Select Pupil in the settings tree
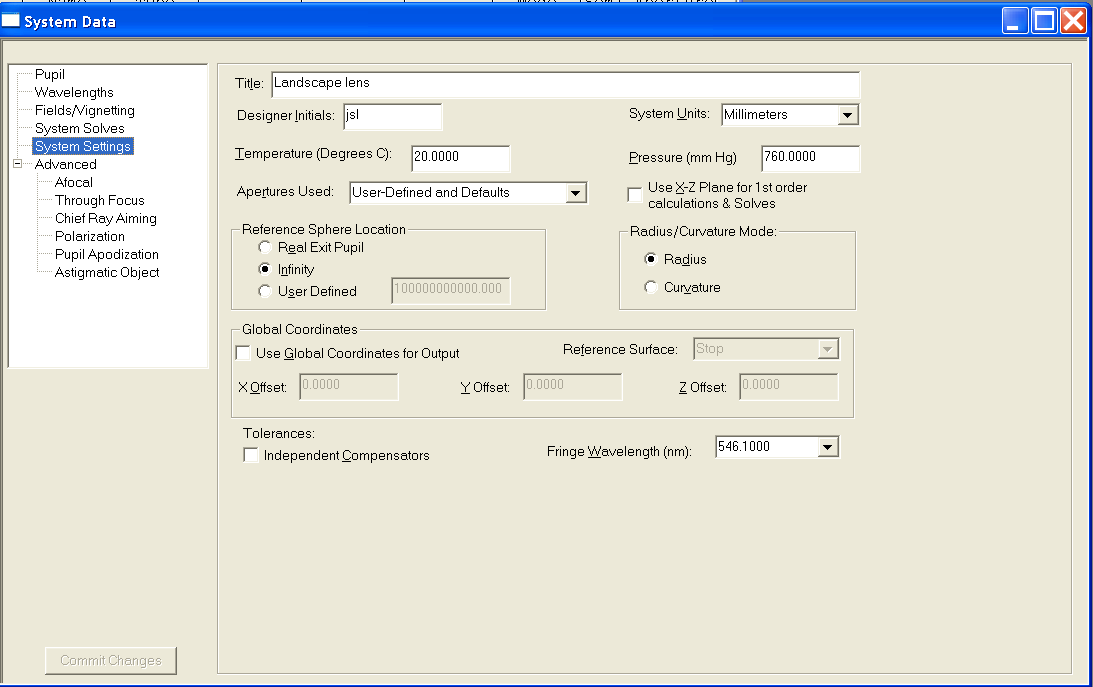 click(50, 75)
